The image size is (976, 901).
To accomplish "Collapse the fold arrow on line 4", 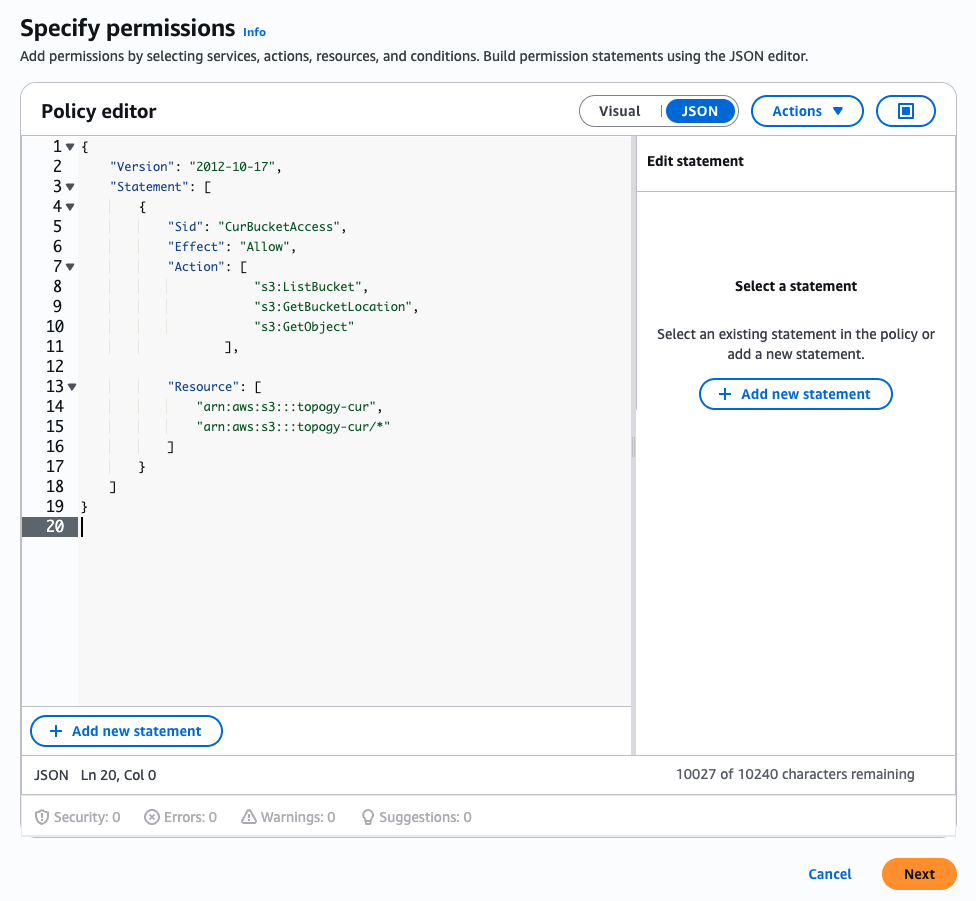I will click(70, 207).
